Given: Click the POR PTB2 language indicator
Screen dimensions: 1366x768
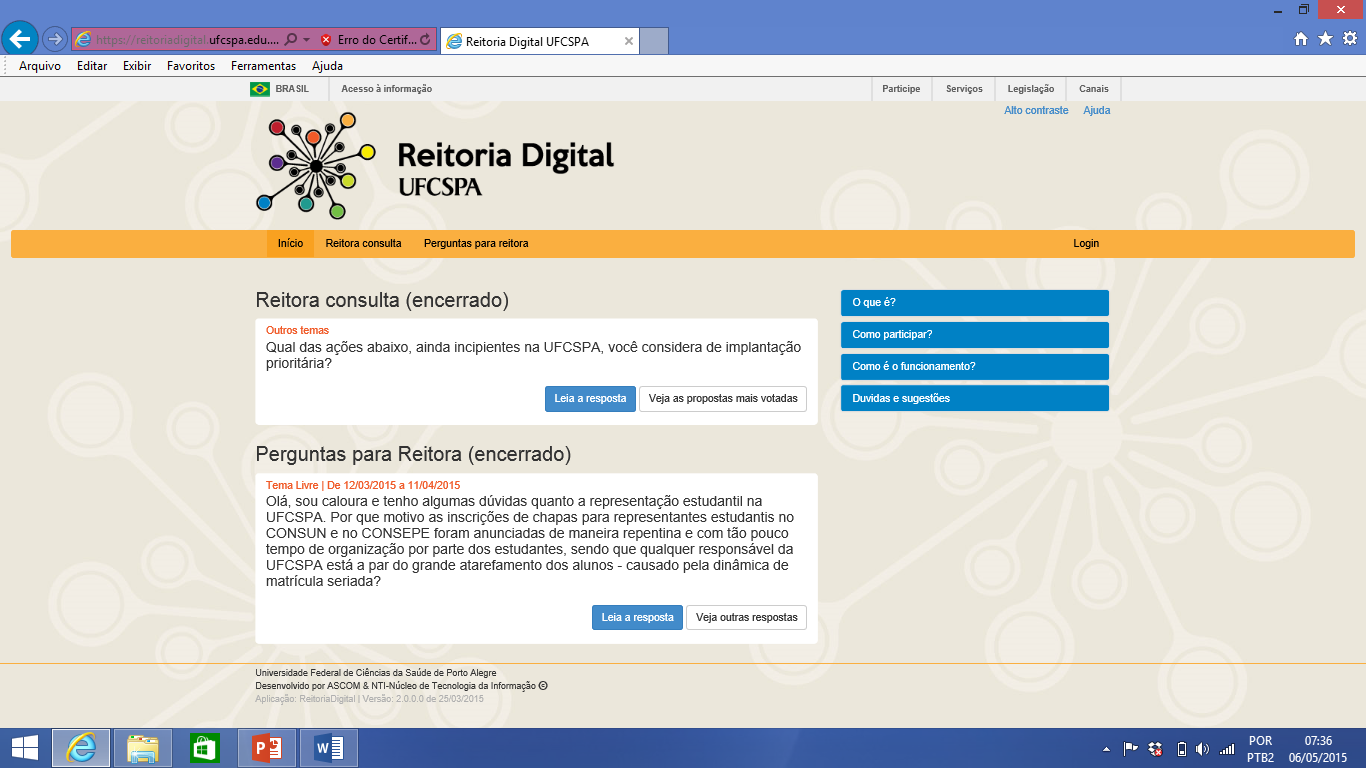Looking at the screenshot, I should coord(1260,749).
